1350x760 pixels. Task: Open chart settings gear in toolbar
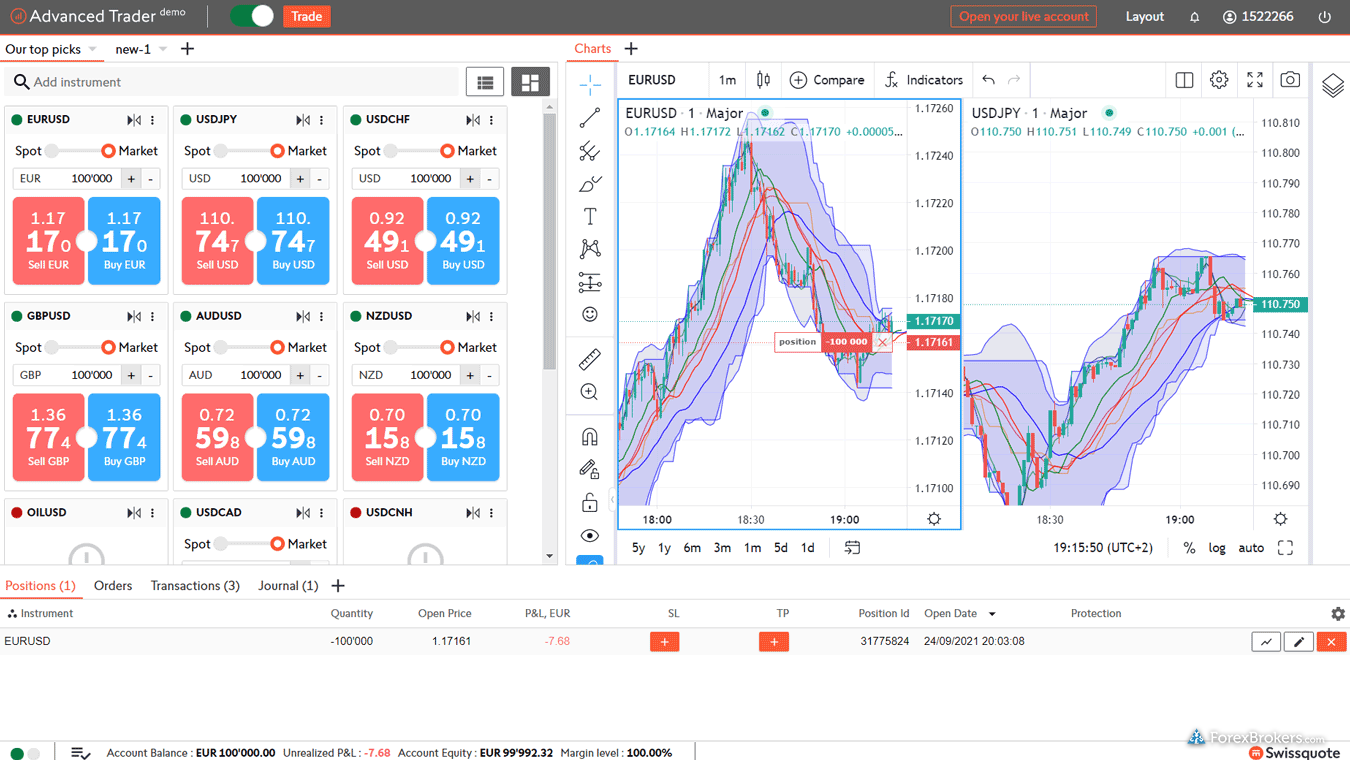pyautogui.click(x=1219, y=80)
